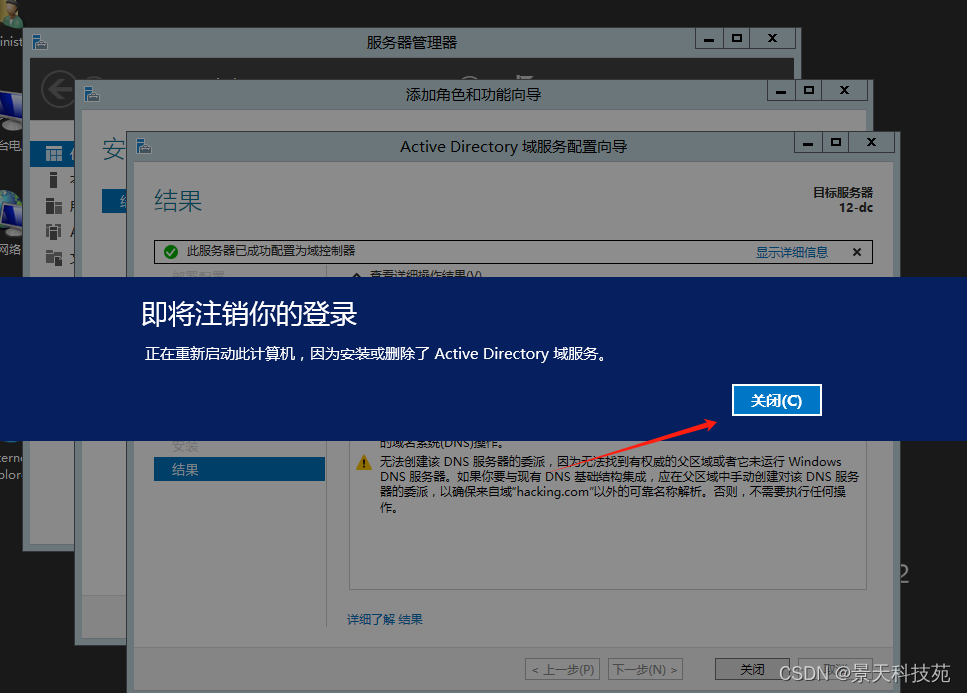The height and width of the screenshot is (693, 967).
Task: Open the 显示详细信息 link
Action: [x=792, y=252]
